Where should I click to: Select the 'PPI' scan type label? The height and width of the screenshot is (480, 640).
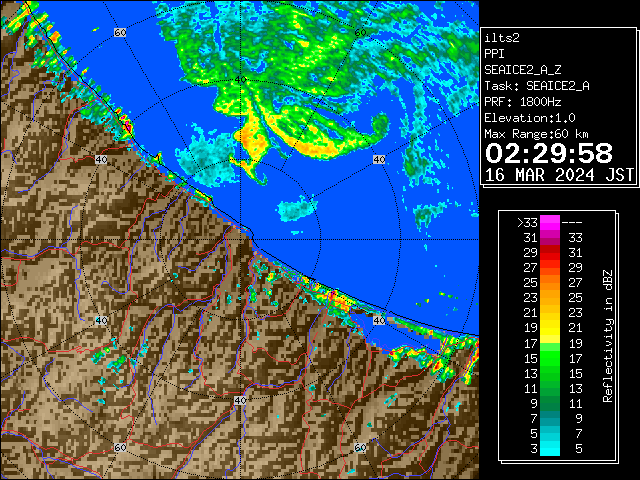click(x=494, y=54)
